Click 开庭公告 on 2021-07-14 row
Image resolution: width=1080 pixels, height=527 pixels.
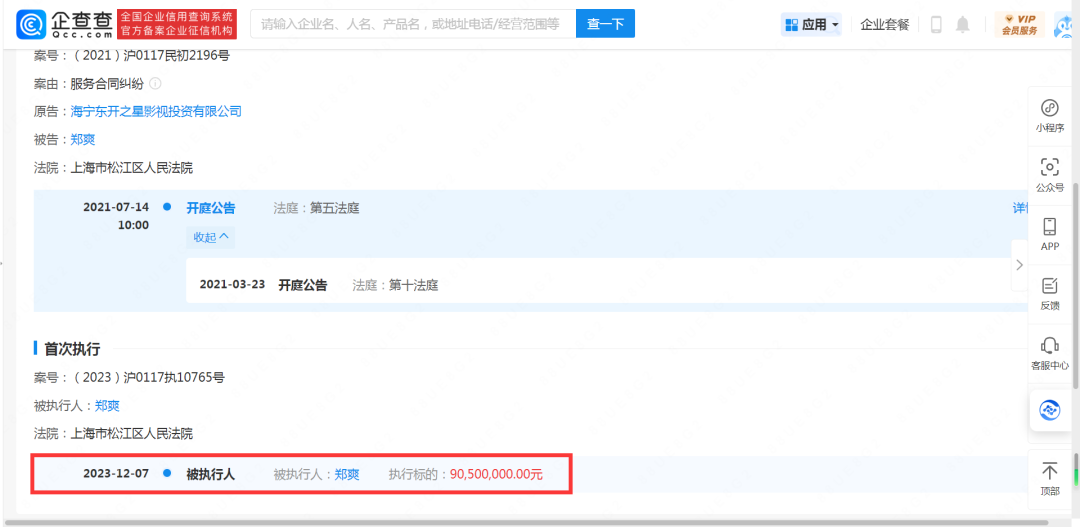(211, 208)
